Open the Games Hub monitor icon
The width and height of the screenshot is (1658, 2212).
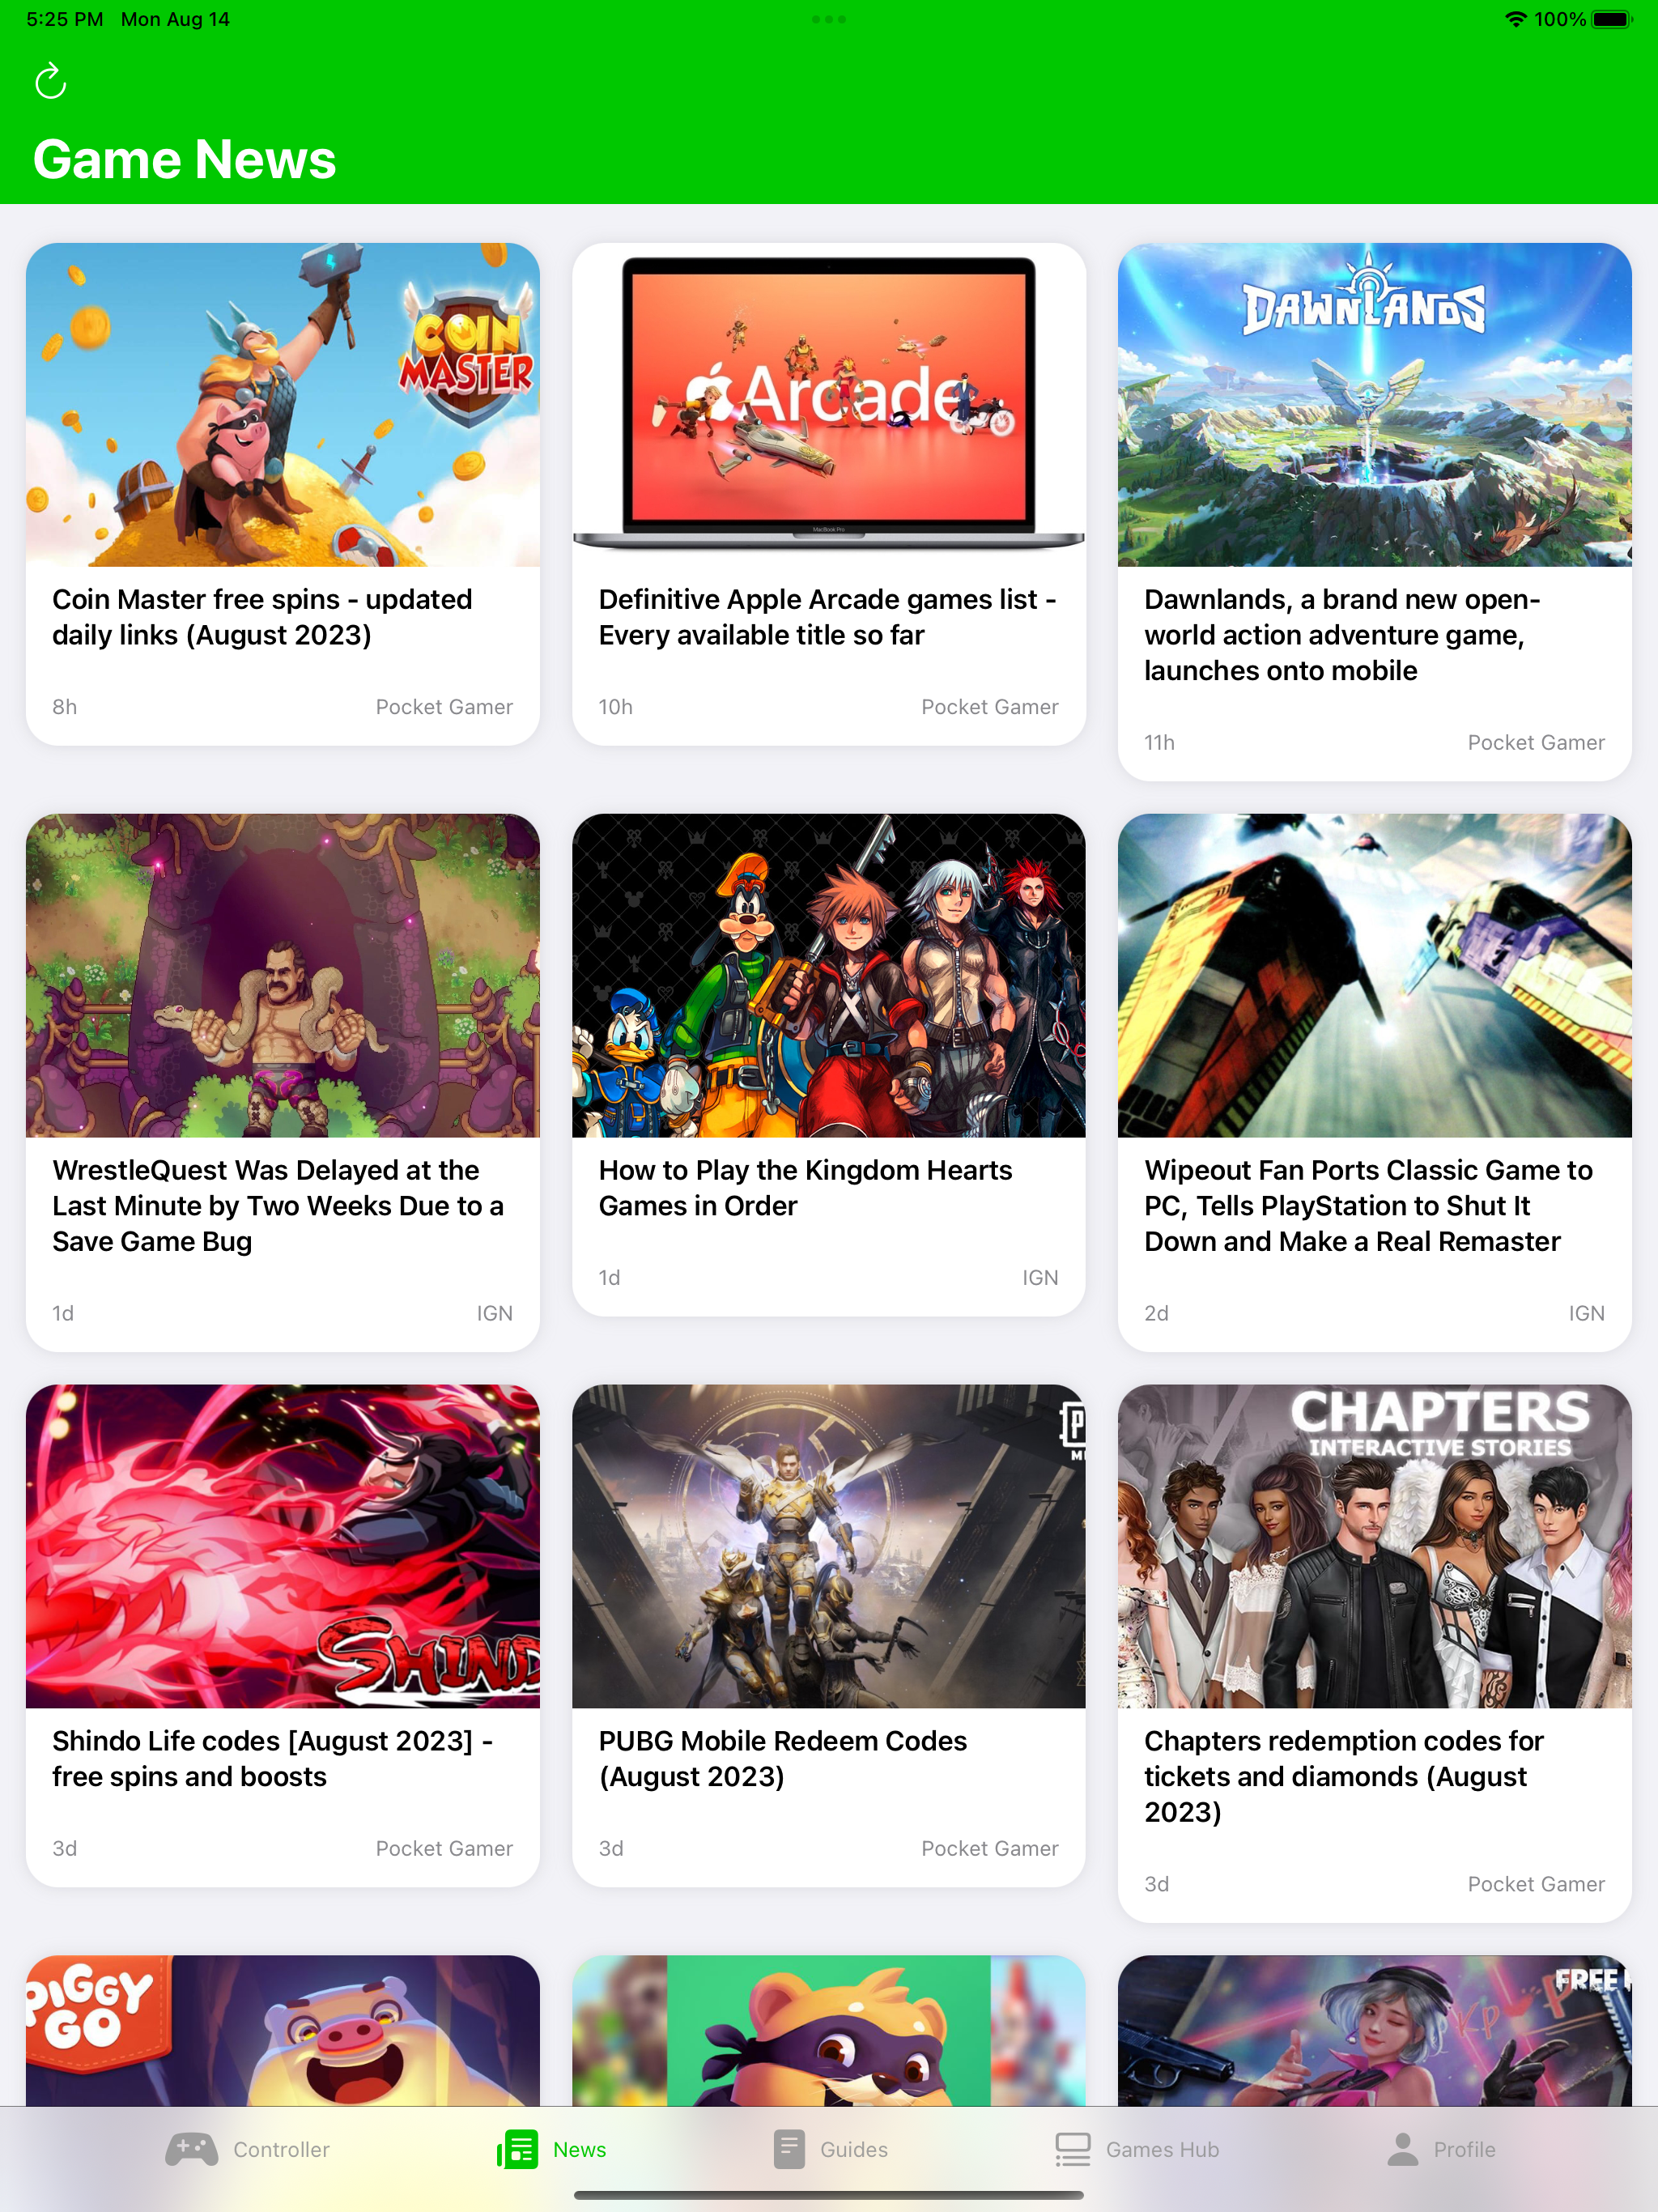pos(1073,2149)
